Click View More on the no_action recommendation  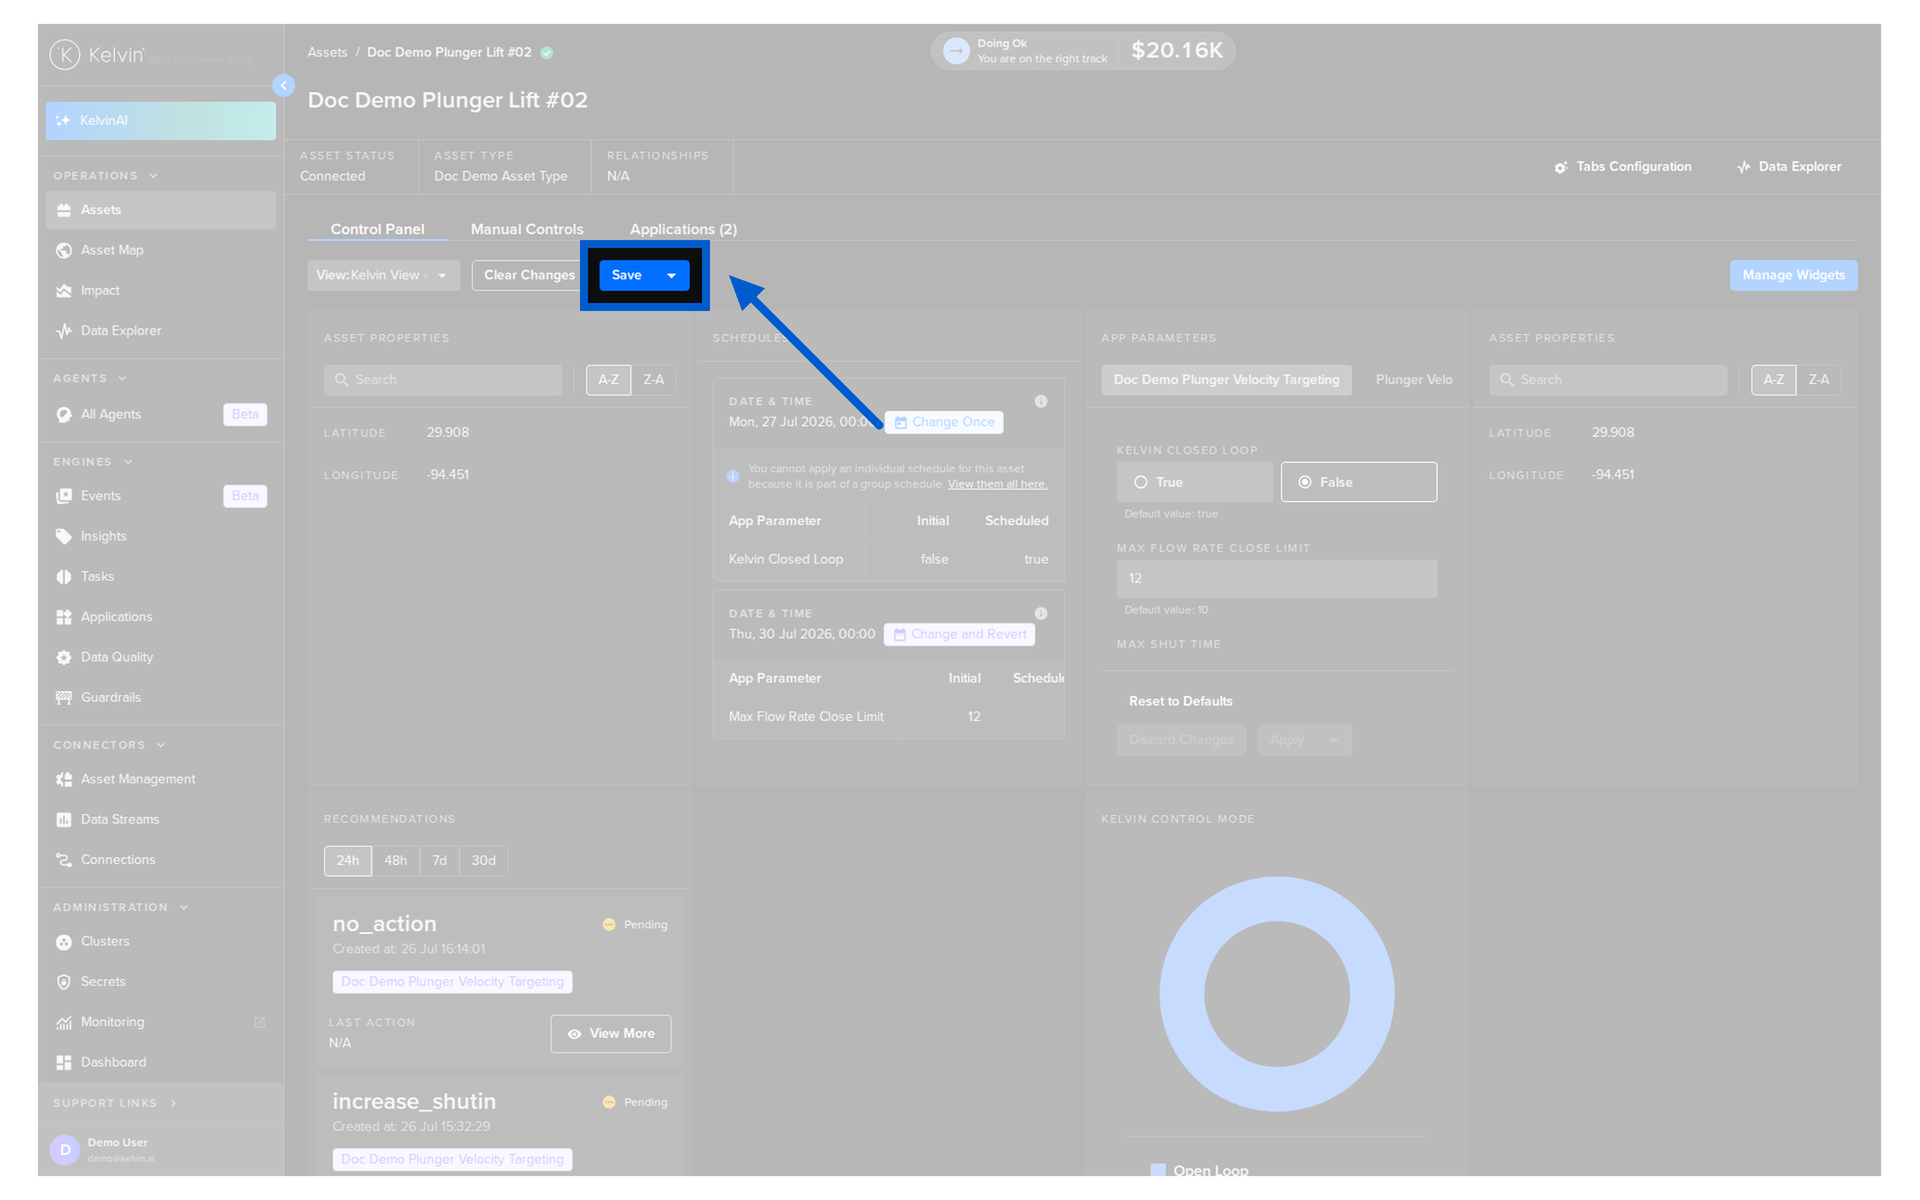pyautogui.click(x=610, y=1034)
